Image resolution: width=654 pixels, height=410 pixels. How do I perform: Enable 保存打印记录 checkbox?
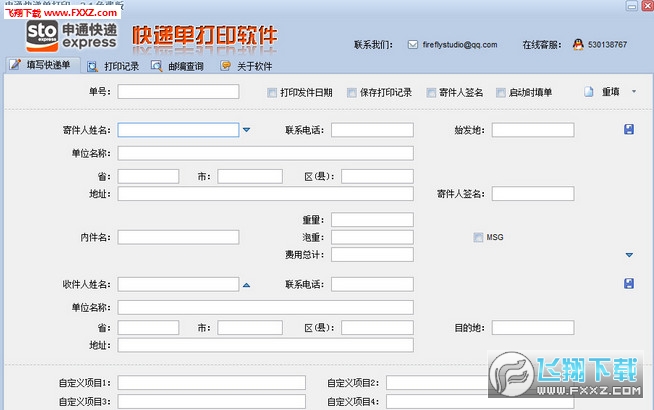[x=352, y=93]
